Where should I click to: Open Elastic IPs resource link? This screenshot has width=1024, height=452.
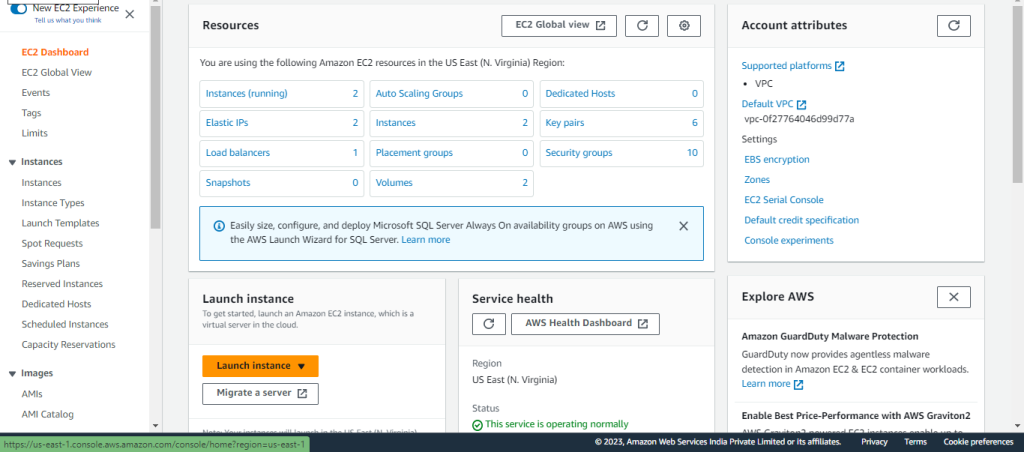pos(227,123)
